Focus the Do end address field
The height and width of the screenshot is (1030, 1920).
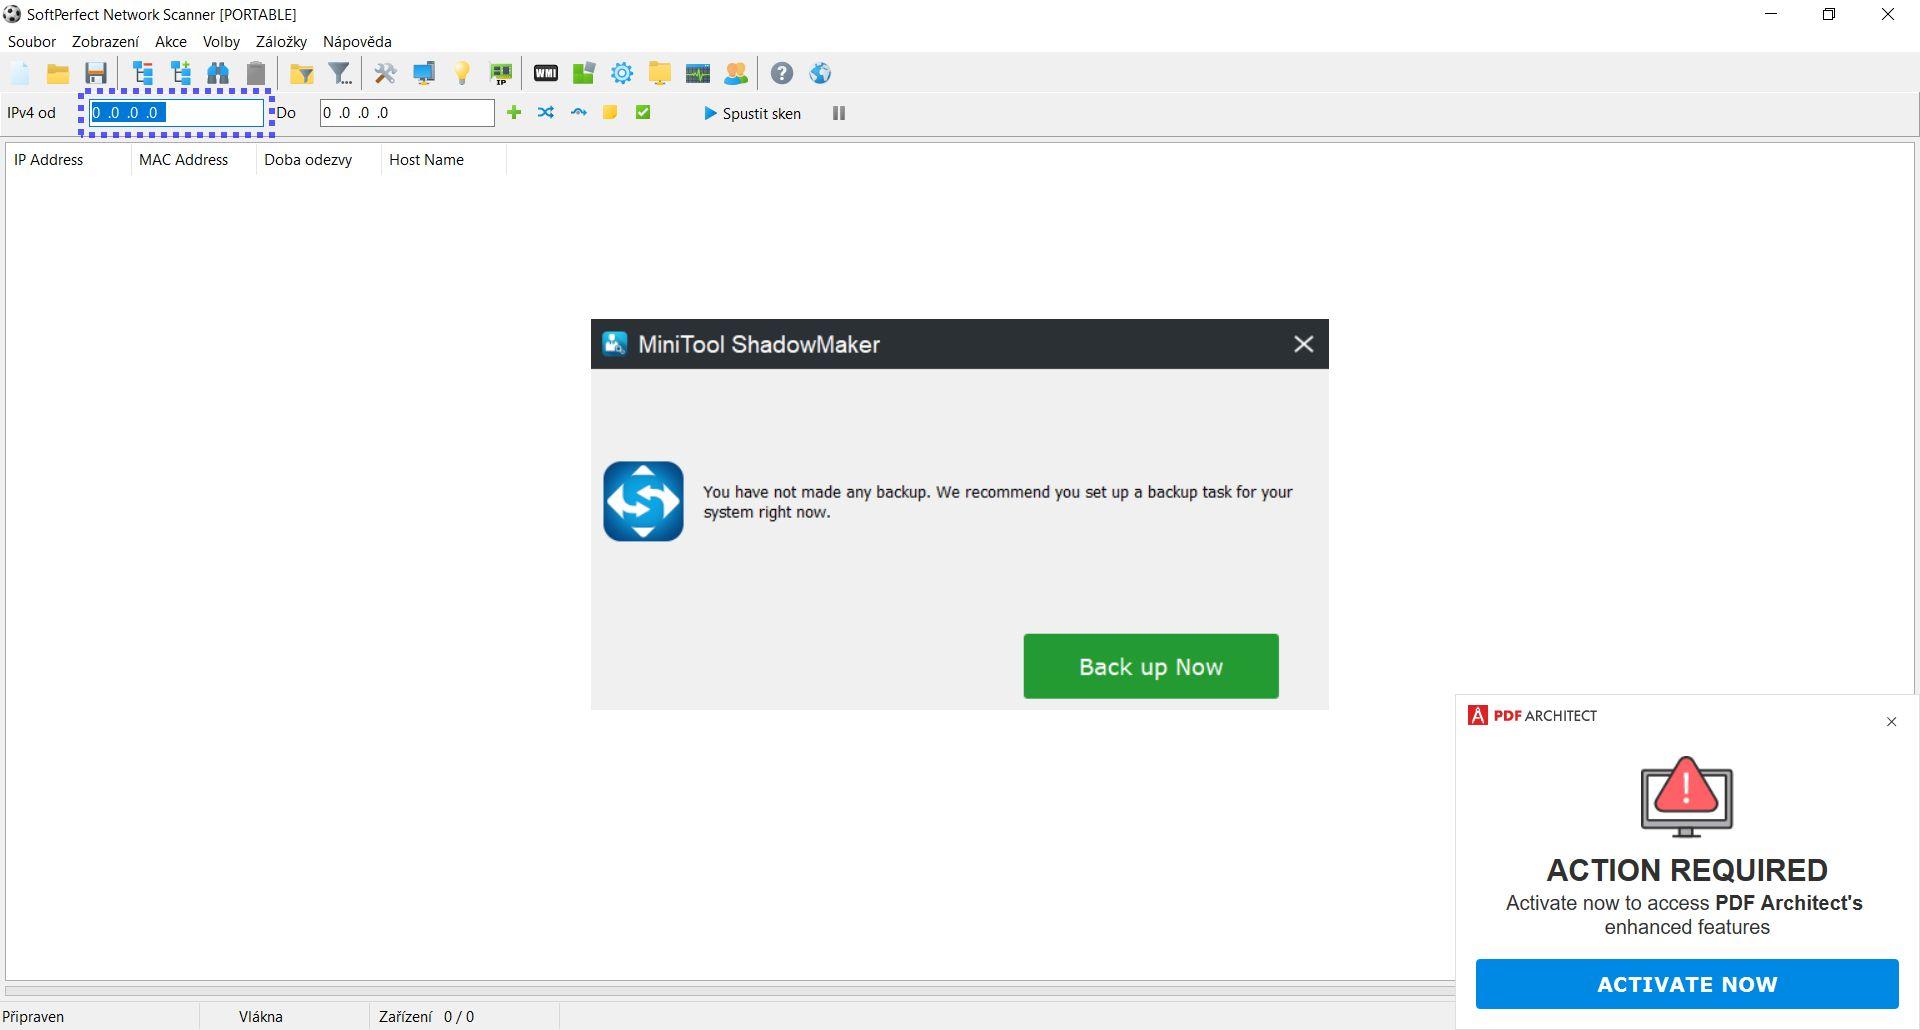(x=407, y=113)
